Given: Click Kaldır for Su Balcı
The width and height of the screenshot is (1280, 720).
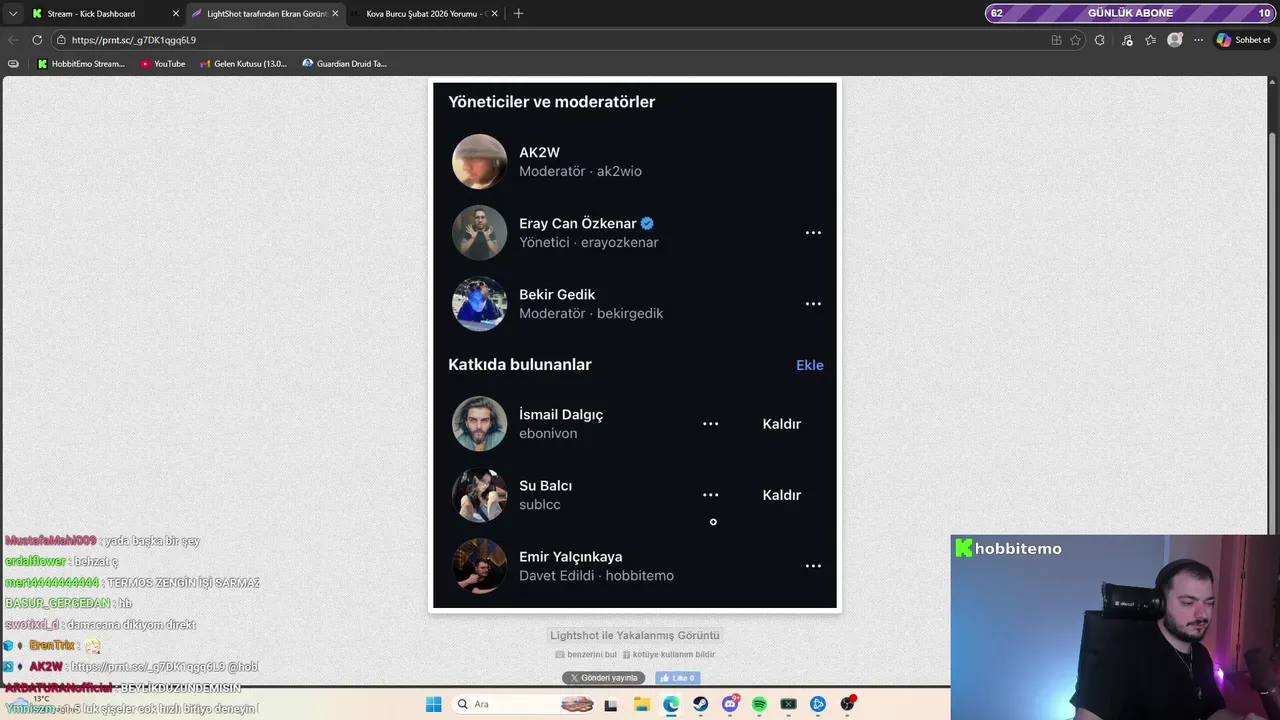Looking at the screenshot, I should click(782, 495).
